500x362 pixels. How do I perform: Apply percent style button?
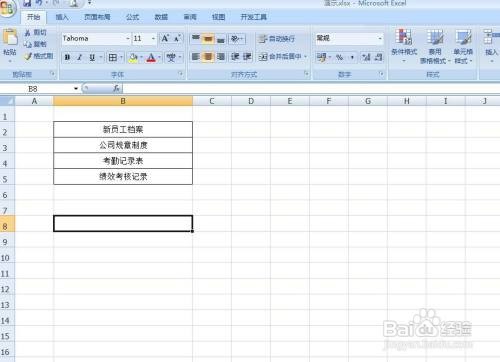(x=340, y=57)
